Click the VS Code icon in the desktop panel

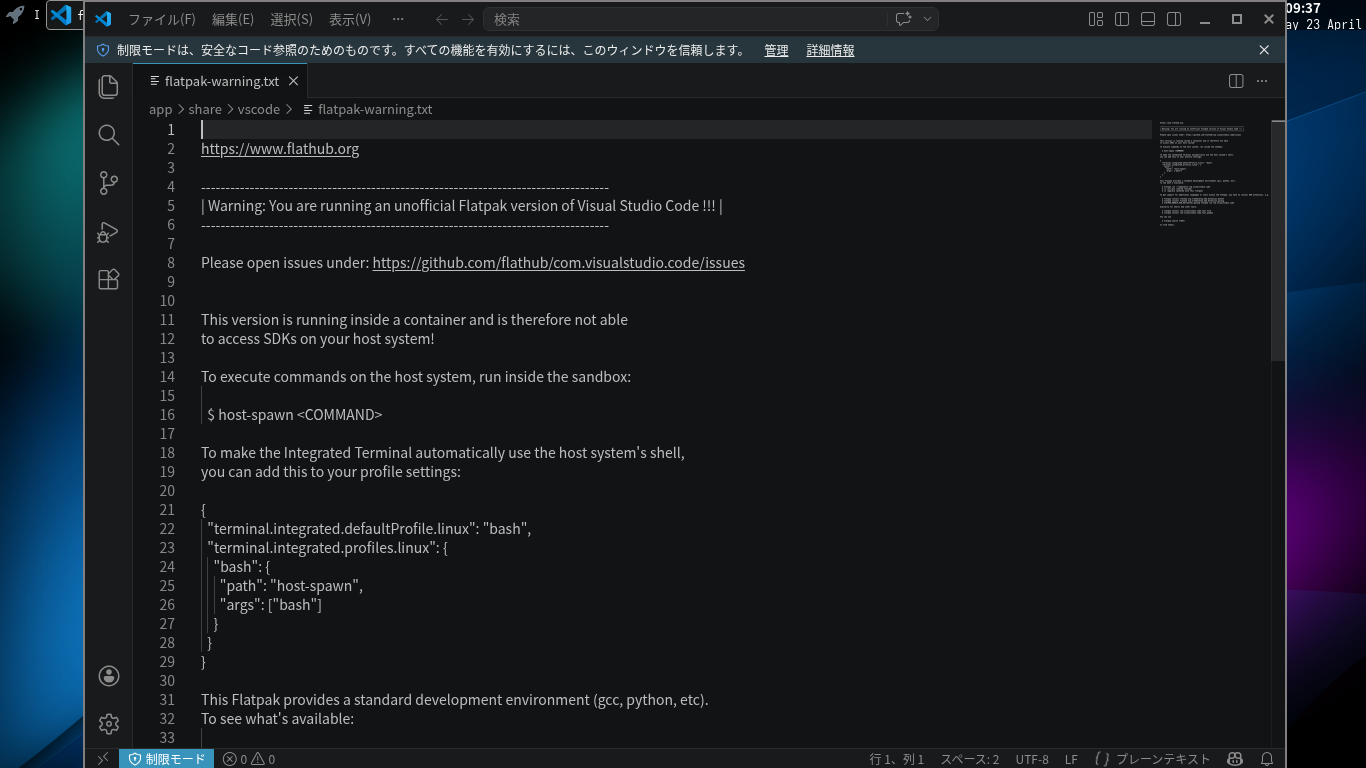(x=60, y=15)
